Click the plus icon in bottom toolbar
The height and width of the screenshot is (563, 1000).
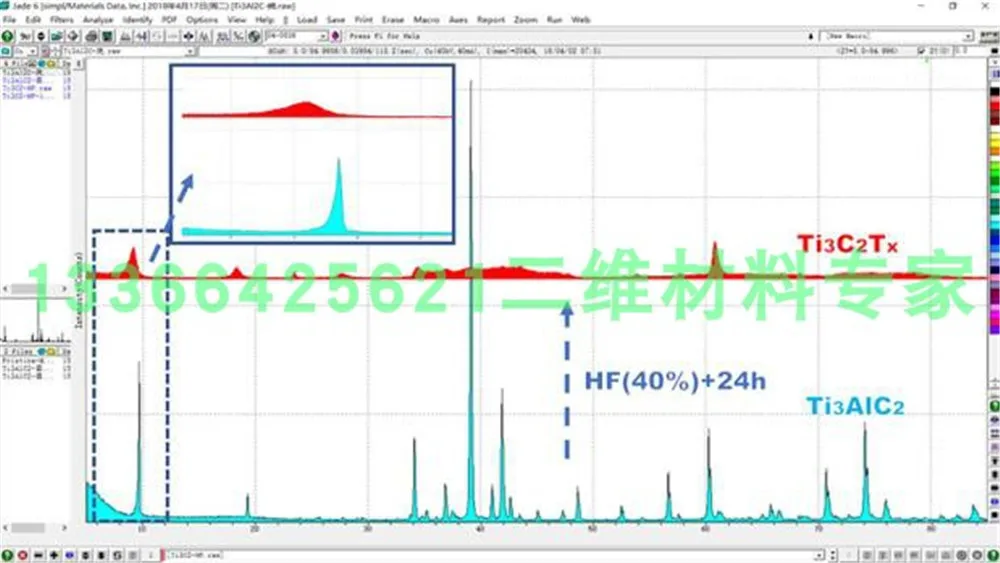pos(54,555)
